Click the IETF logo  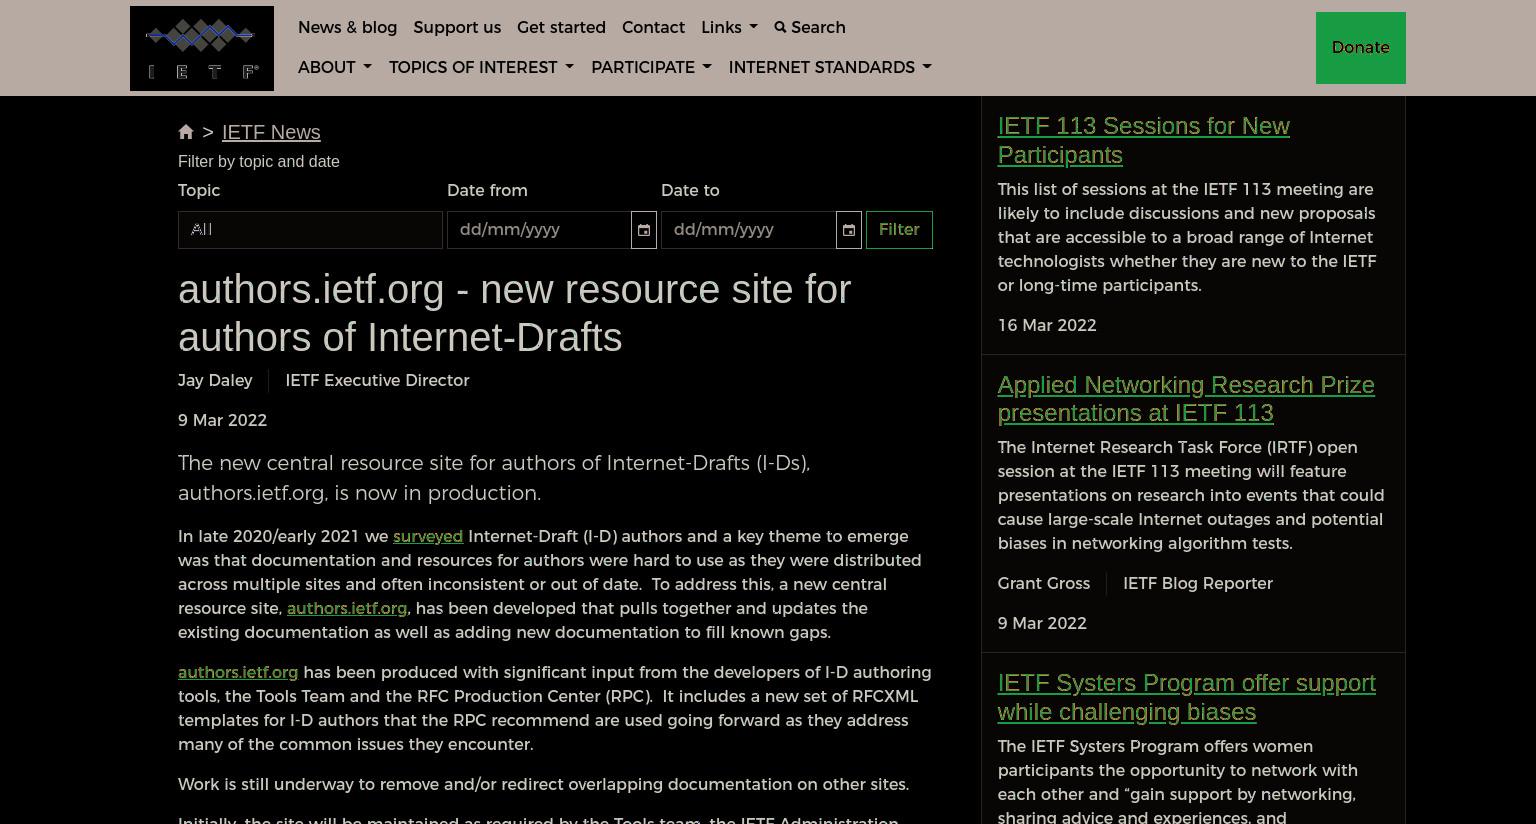click(x=202, y=48)
